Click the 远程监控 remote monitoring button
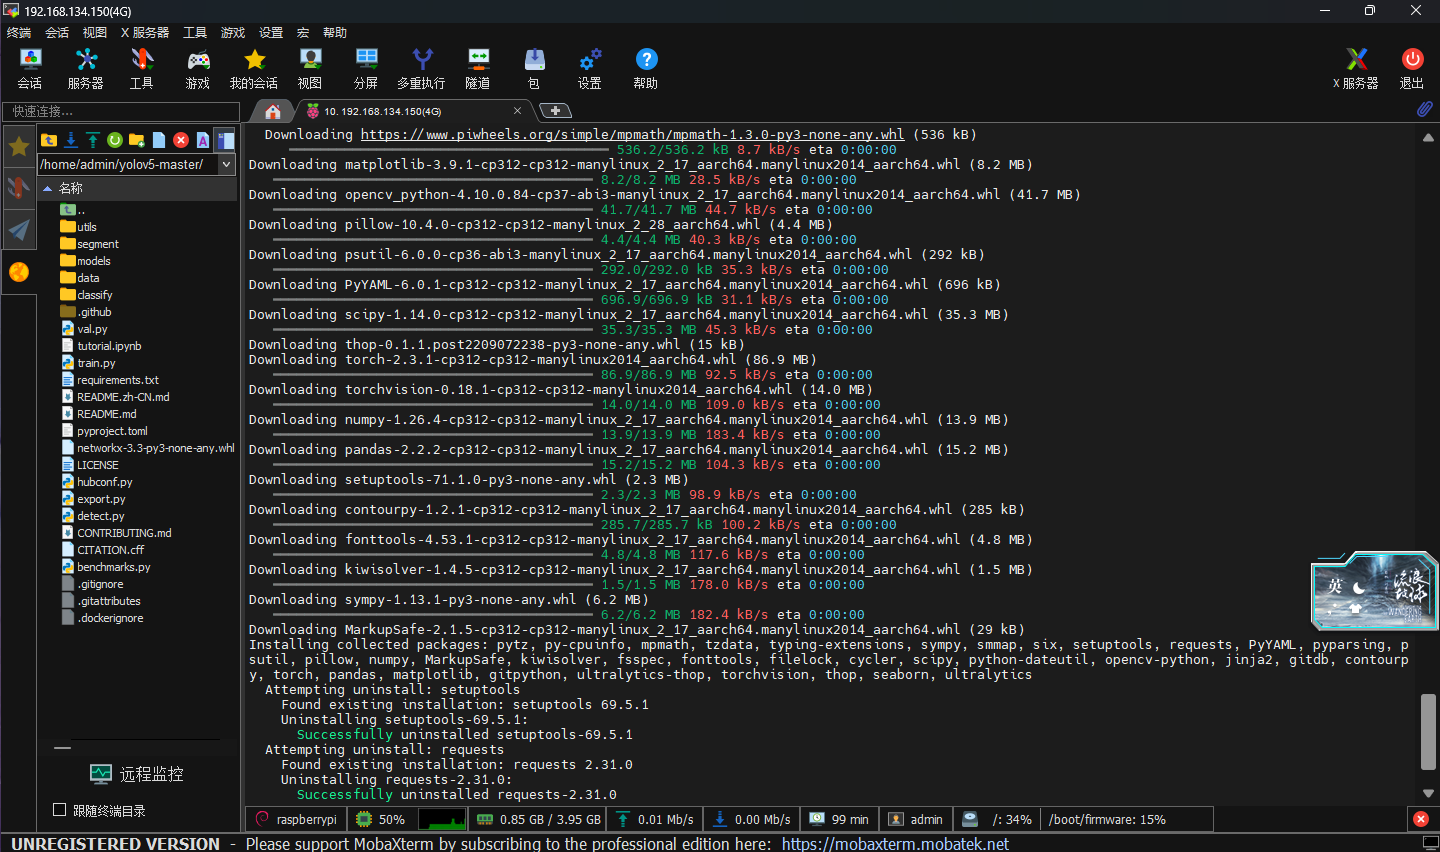Screen dimensions: 1440x852 click(137, 774)
